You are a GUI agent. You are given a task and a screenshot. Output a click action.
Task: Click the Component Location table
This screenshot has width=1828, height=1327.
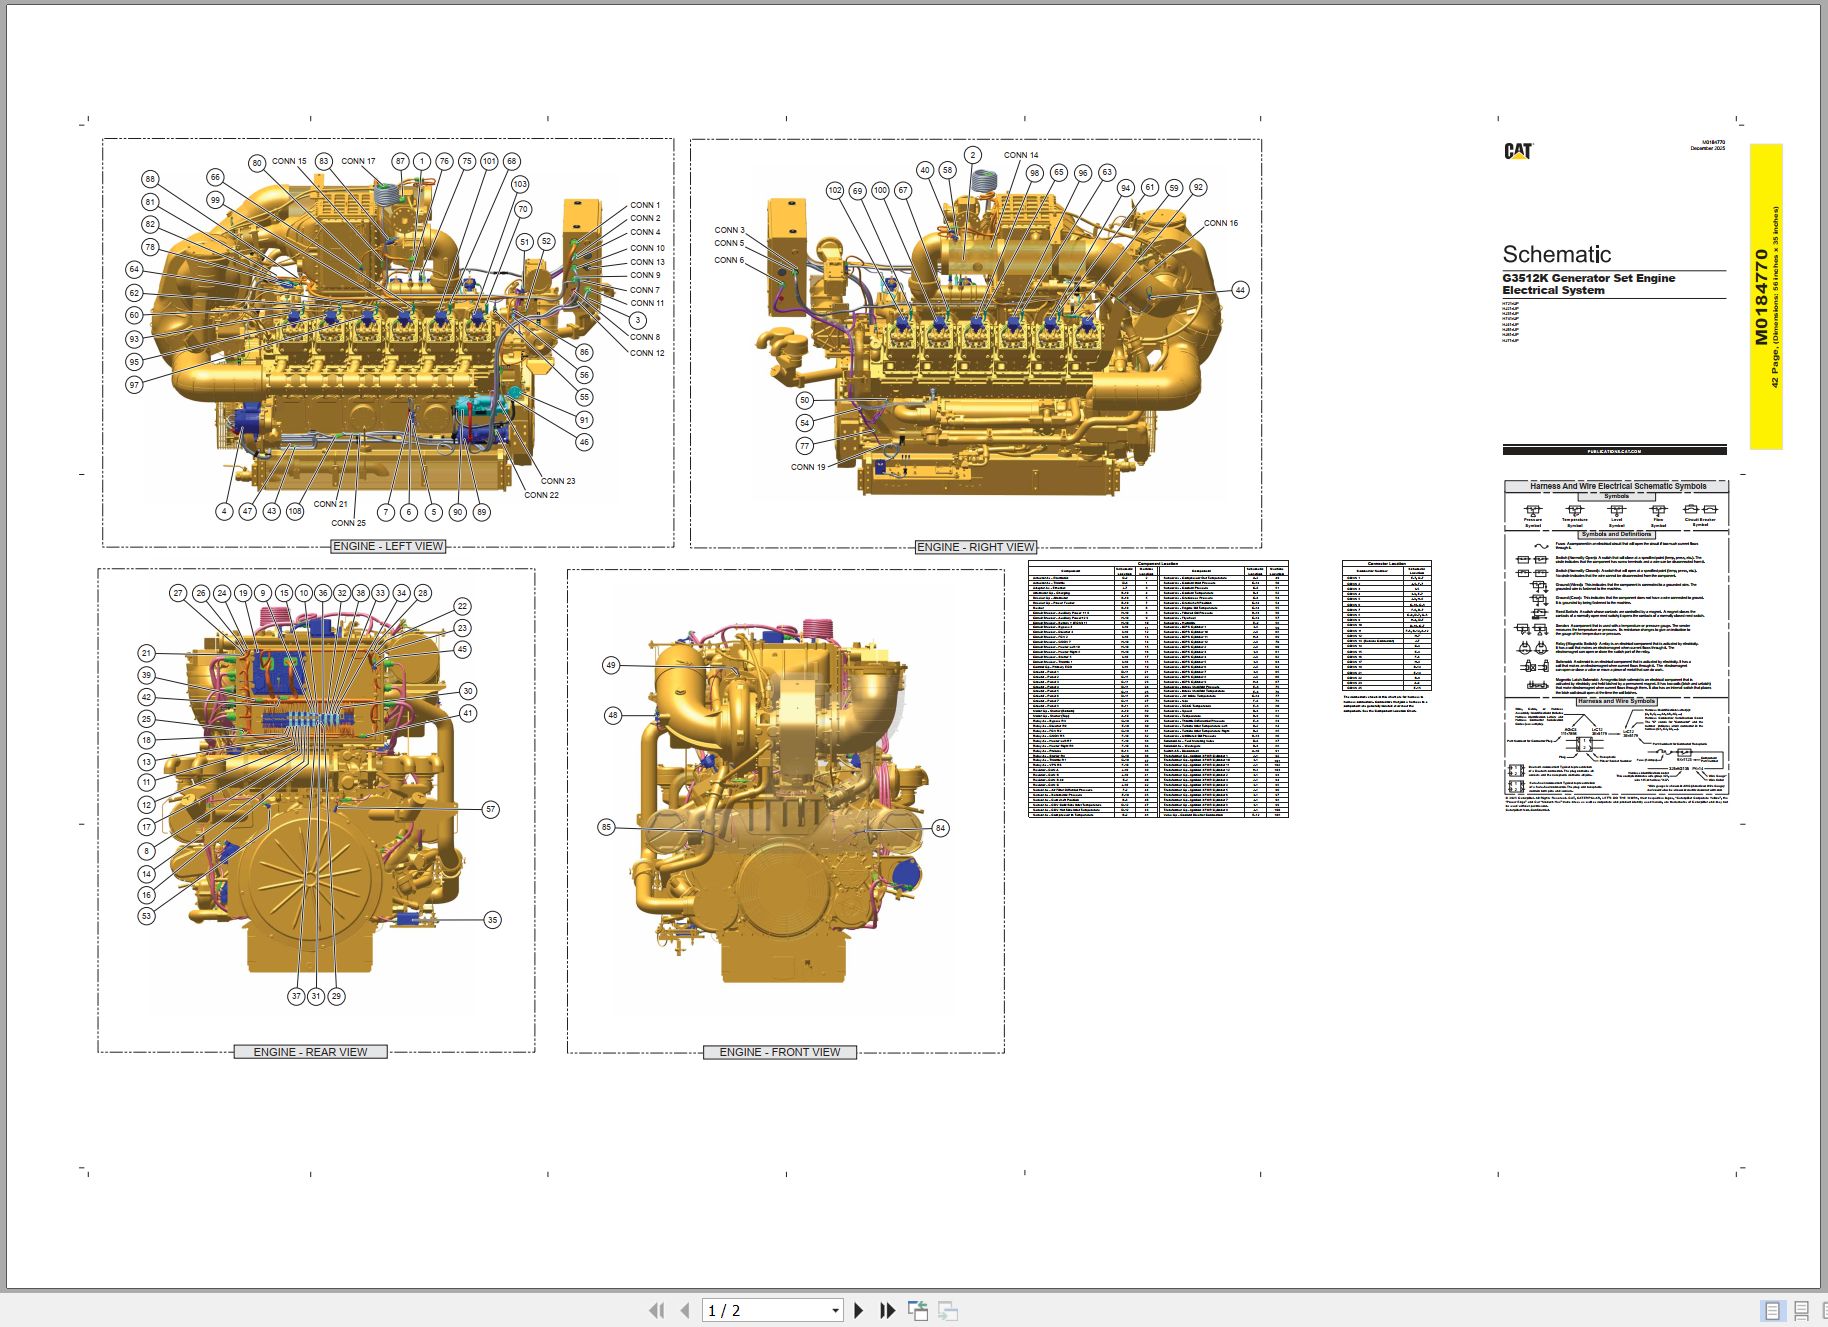[x=1158, y=689]
